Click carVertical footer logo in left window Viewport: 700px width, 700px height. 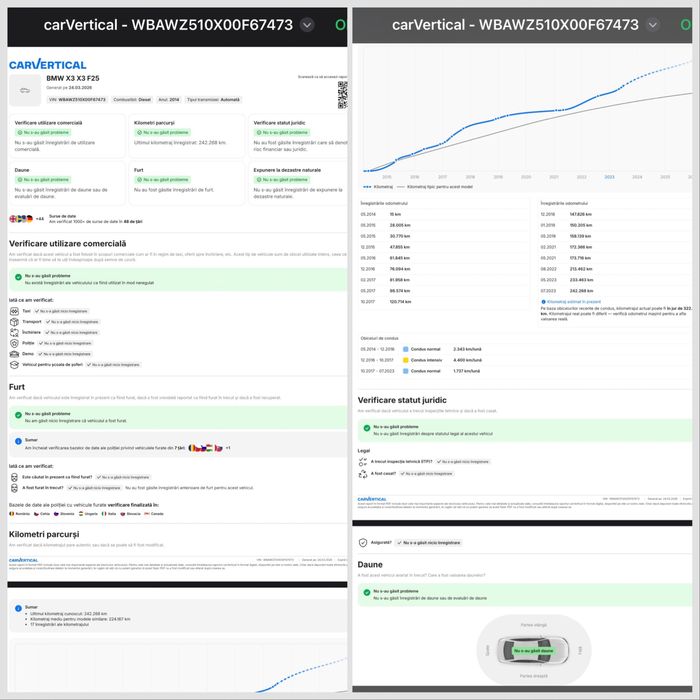click(x=23, y=560)
